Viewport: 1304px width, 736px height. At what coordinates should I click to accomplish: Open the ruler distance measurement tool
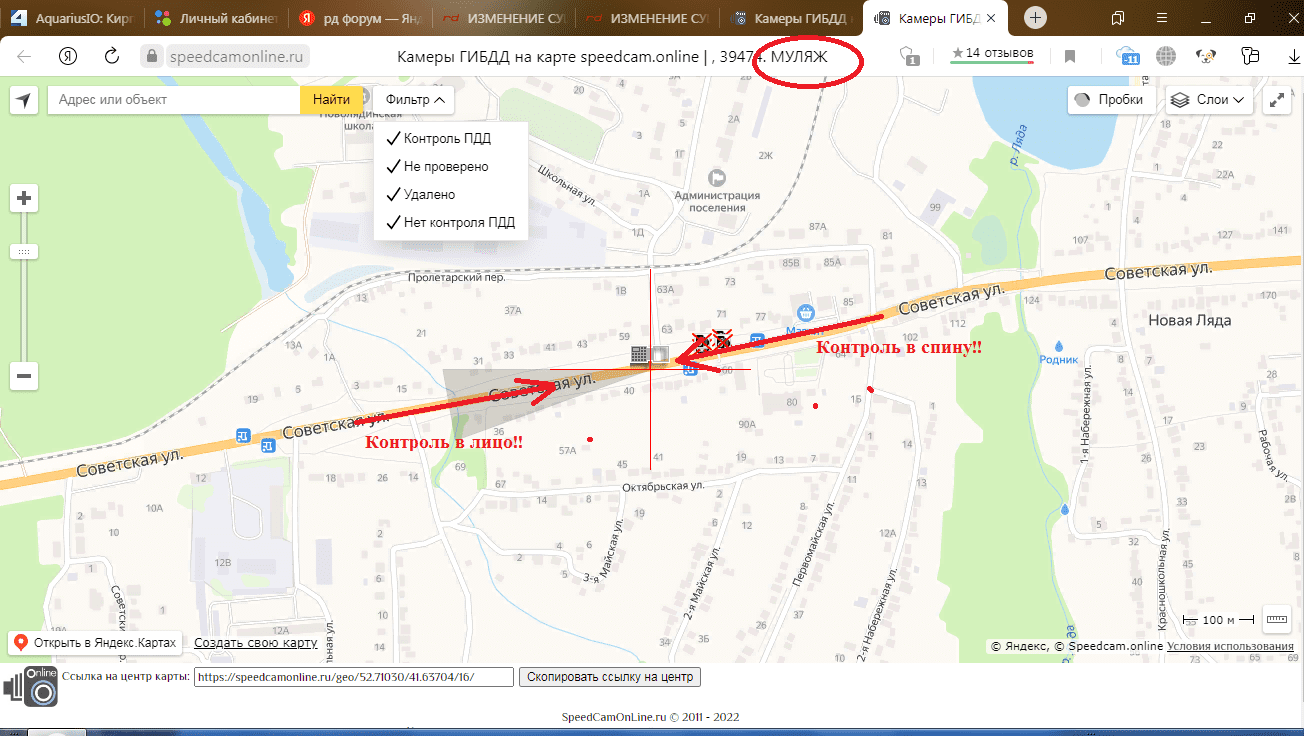click(x=1276, y=619)
